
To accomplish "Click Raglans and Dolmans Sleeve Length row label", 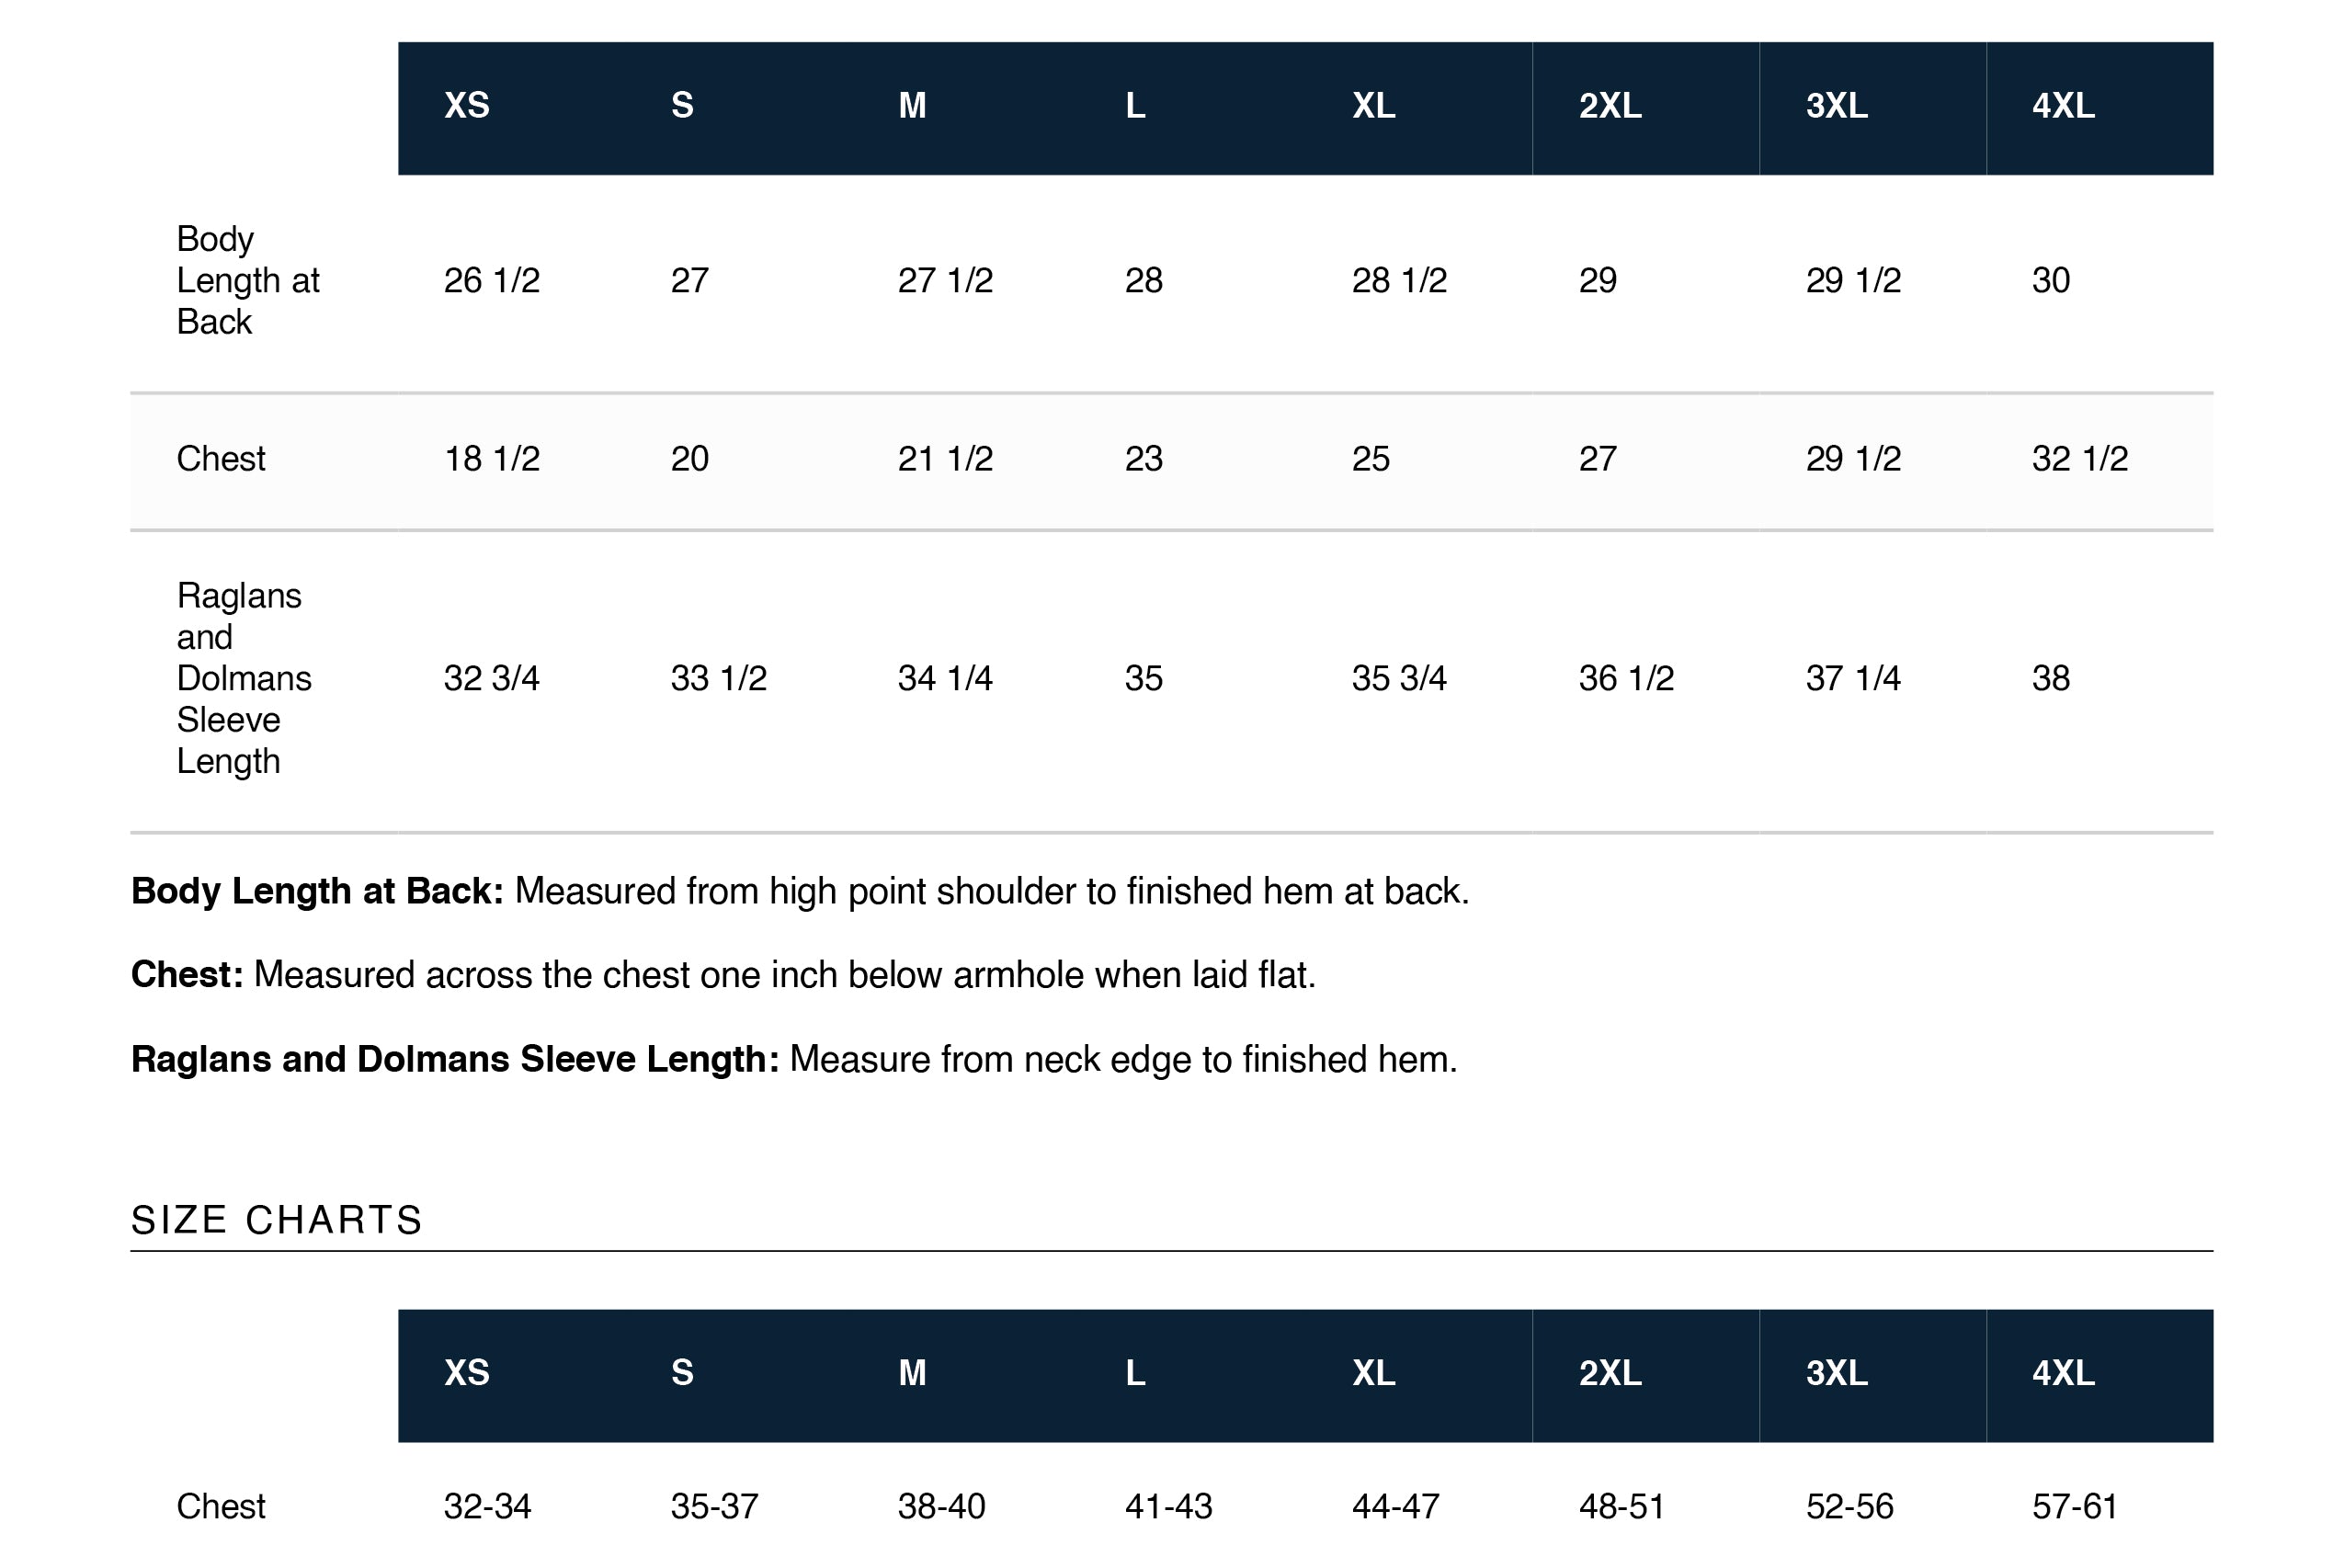I will [244, 678].
